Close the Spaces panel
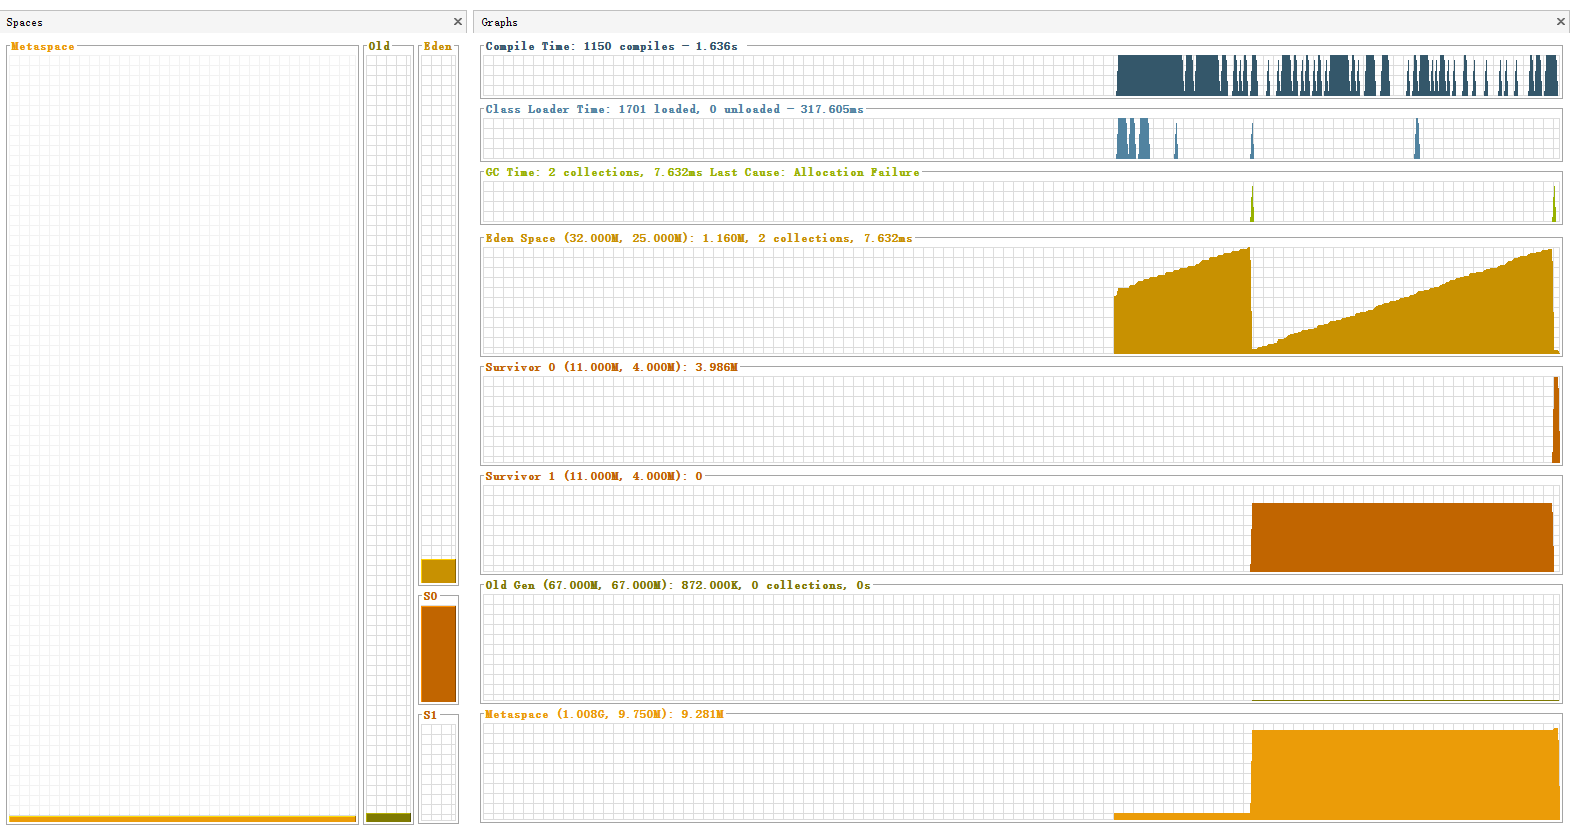The image size is (1572, 834). coord(458,22)
